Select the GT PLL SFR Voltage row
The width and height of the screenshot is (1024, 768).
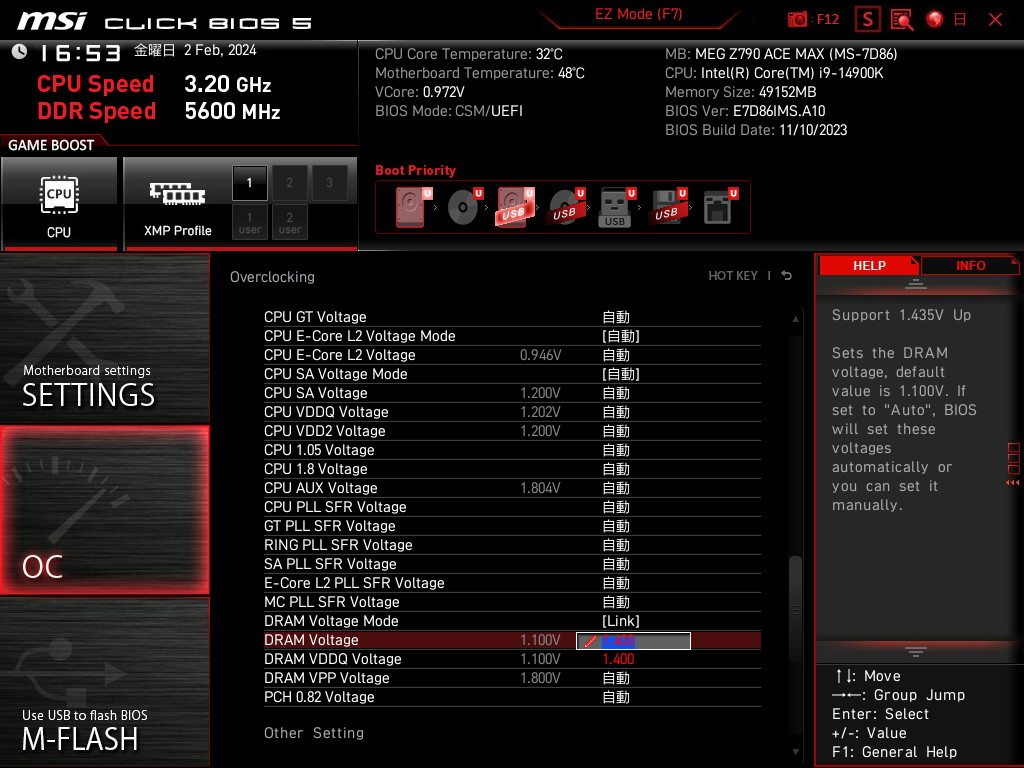pos(512,526)
